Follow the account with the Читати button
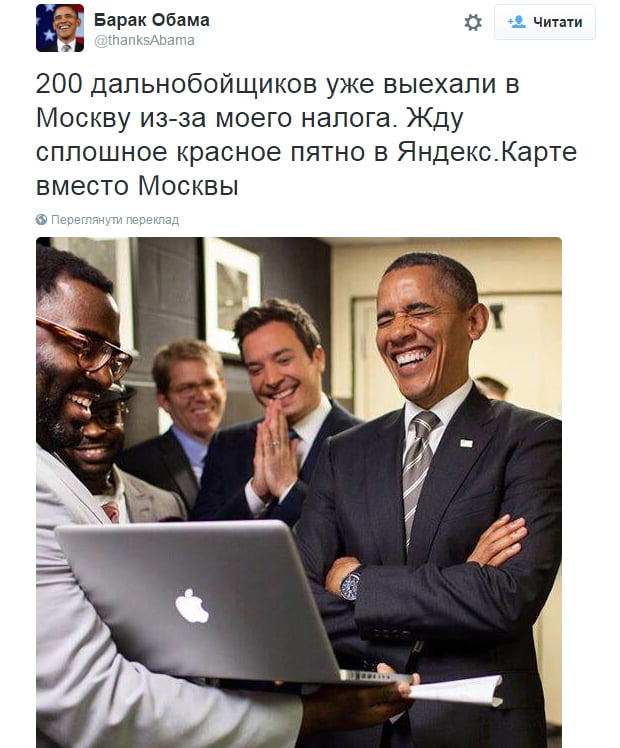 click(x=545, y=22)
